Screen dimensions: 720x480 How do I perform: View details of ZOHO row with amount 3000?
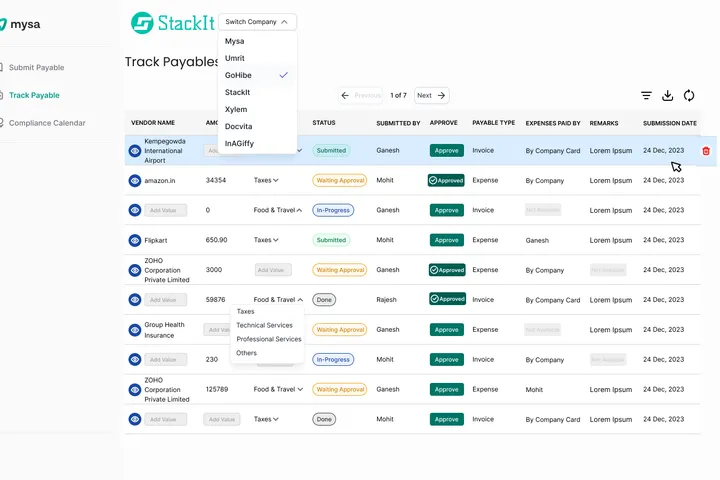pyautogui.click(x=135, y=270)
